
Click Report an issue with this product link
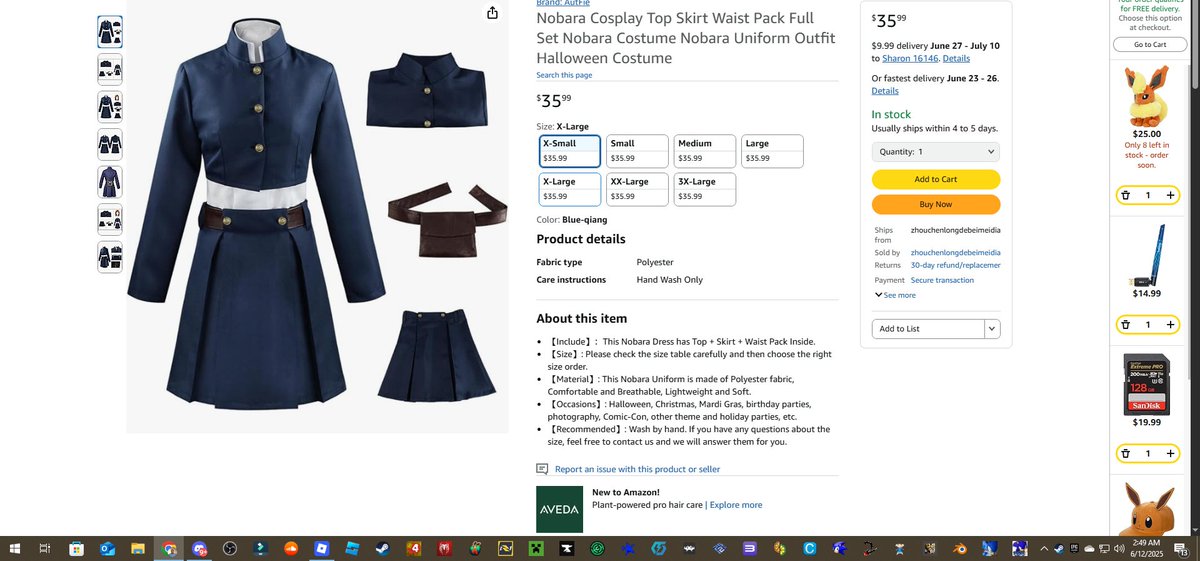pyautogui.click(x=637, y=469)
